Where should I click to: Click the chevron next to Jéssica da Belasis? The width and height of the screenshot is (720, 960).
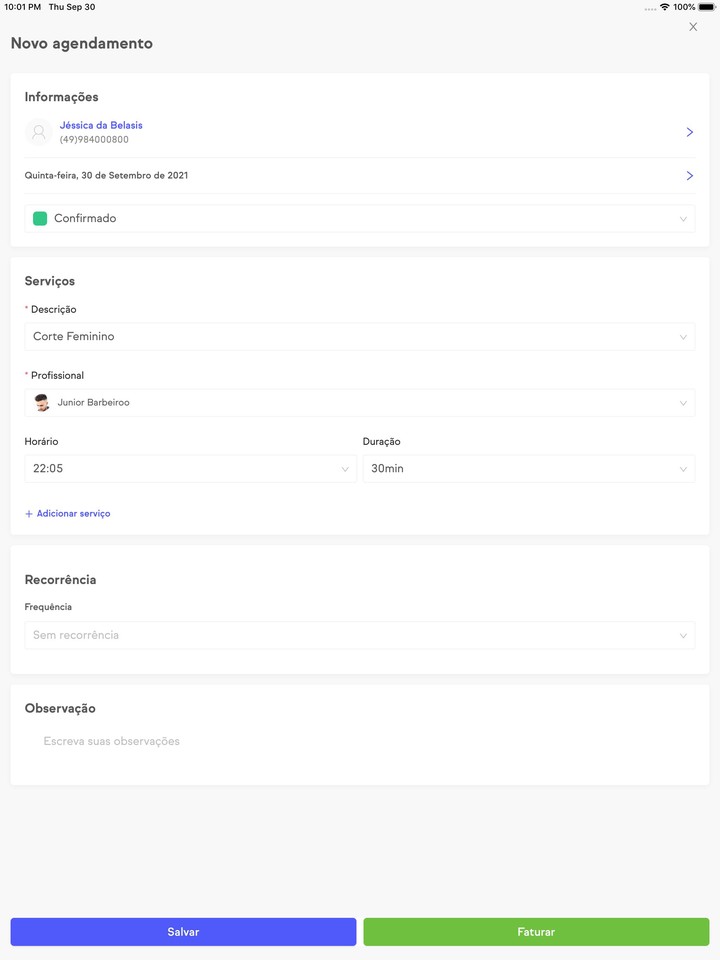click(x=689, y=130)
